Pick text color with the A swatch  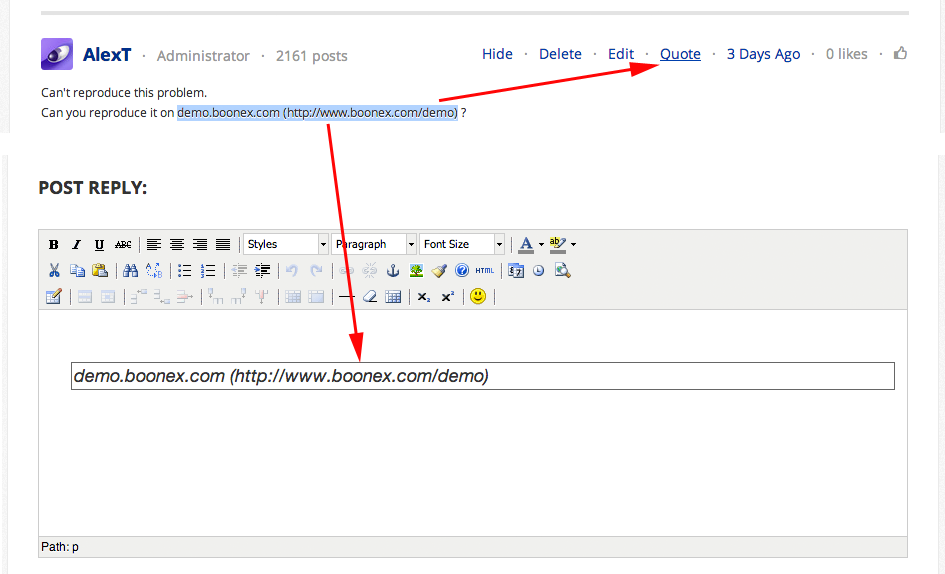pos(526,245)
